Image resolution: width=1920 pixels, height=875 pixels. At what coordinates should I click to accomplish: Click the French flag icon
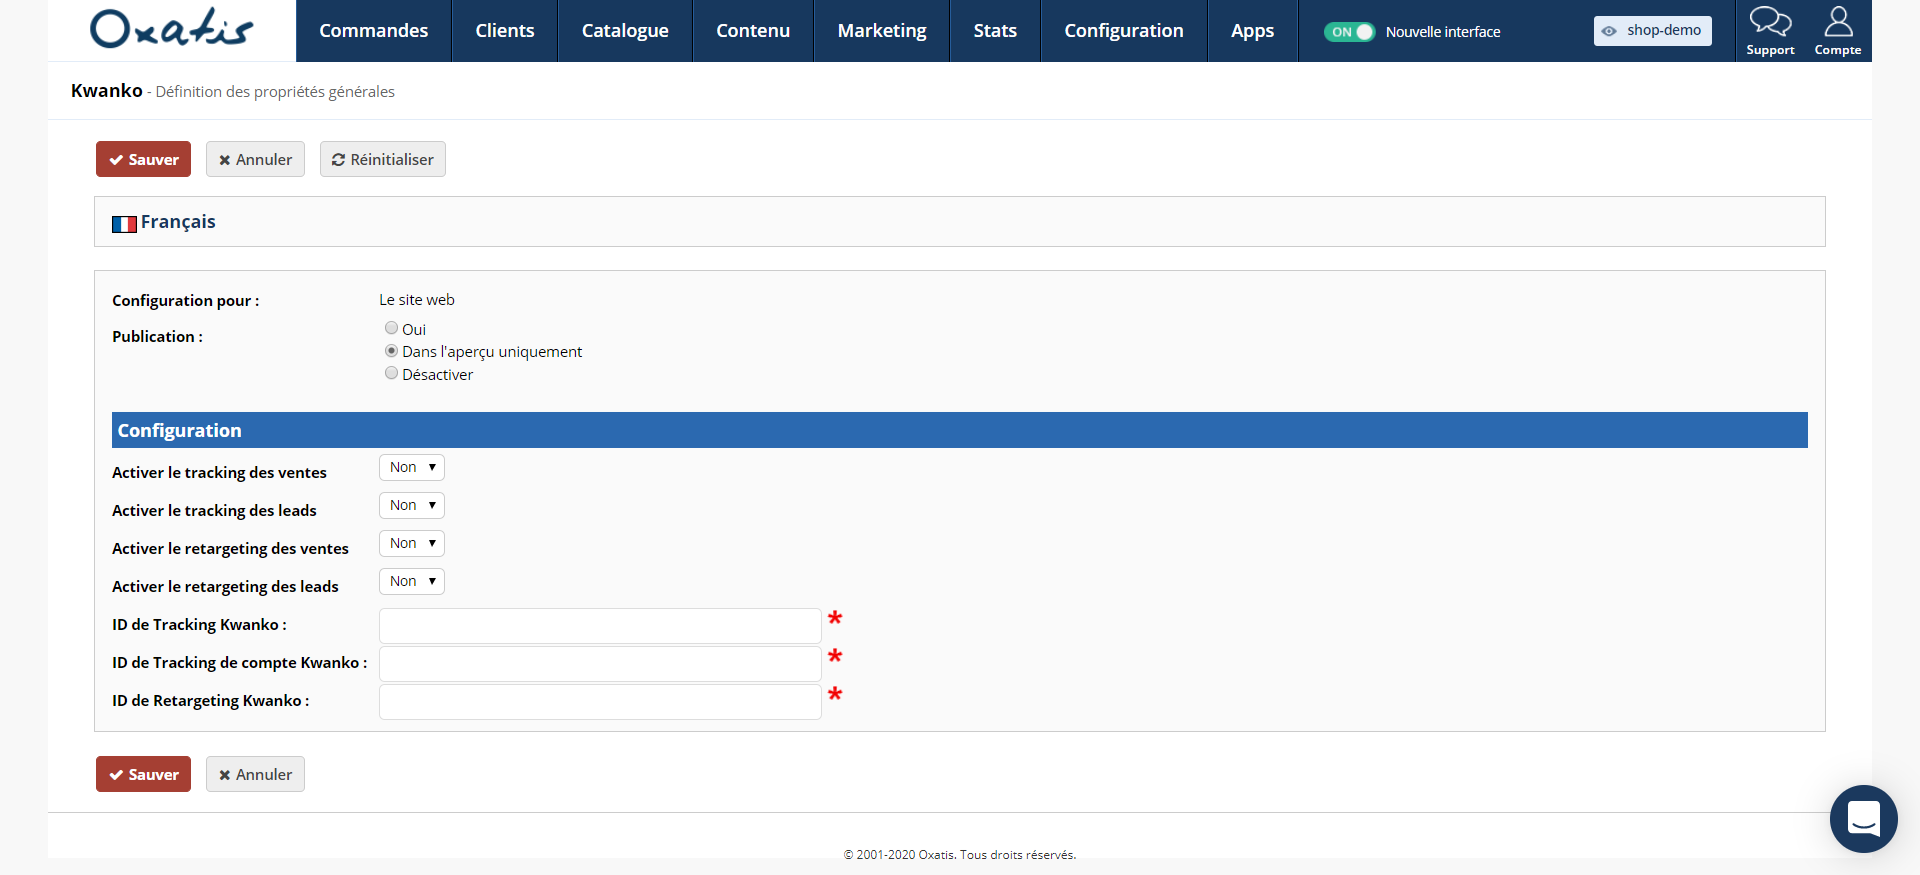pyautogui.click(x=124, y=224)
